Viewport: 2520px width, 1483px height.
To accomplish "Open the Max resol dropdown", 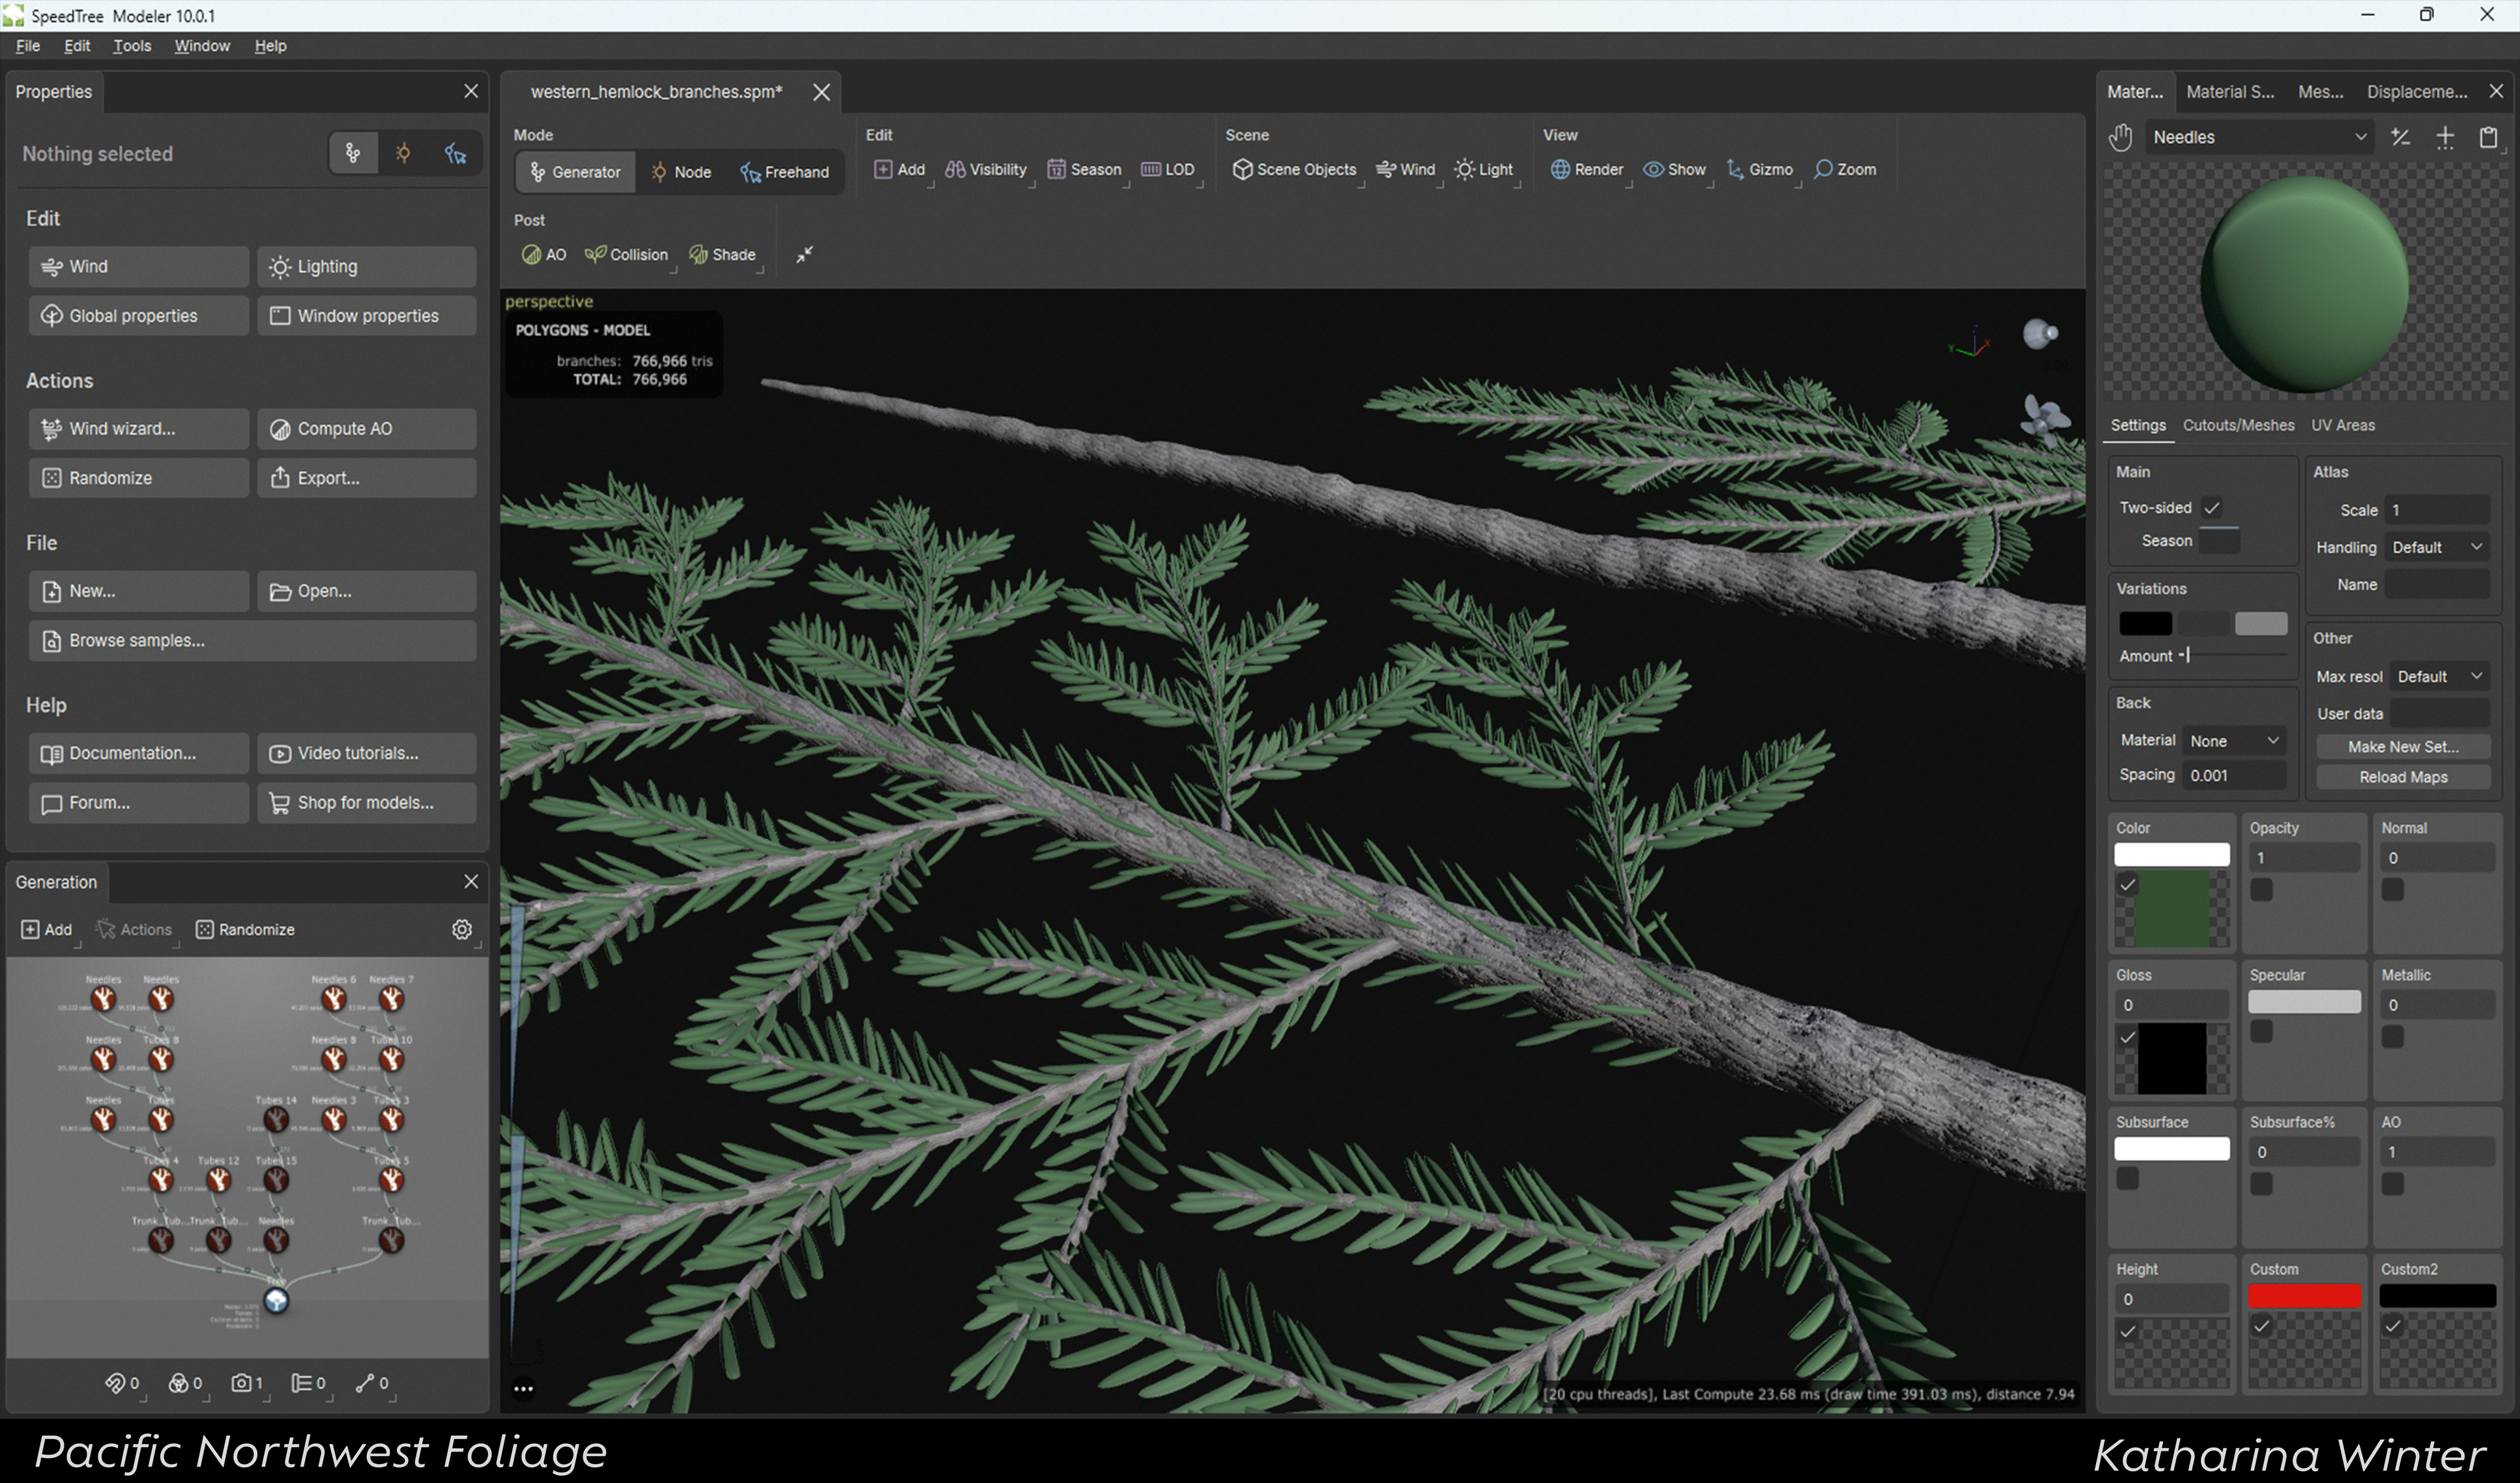I will (2437, 676).
